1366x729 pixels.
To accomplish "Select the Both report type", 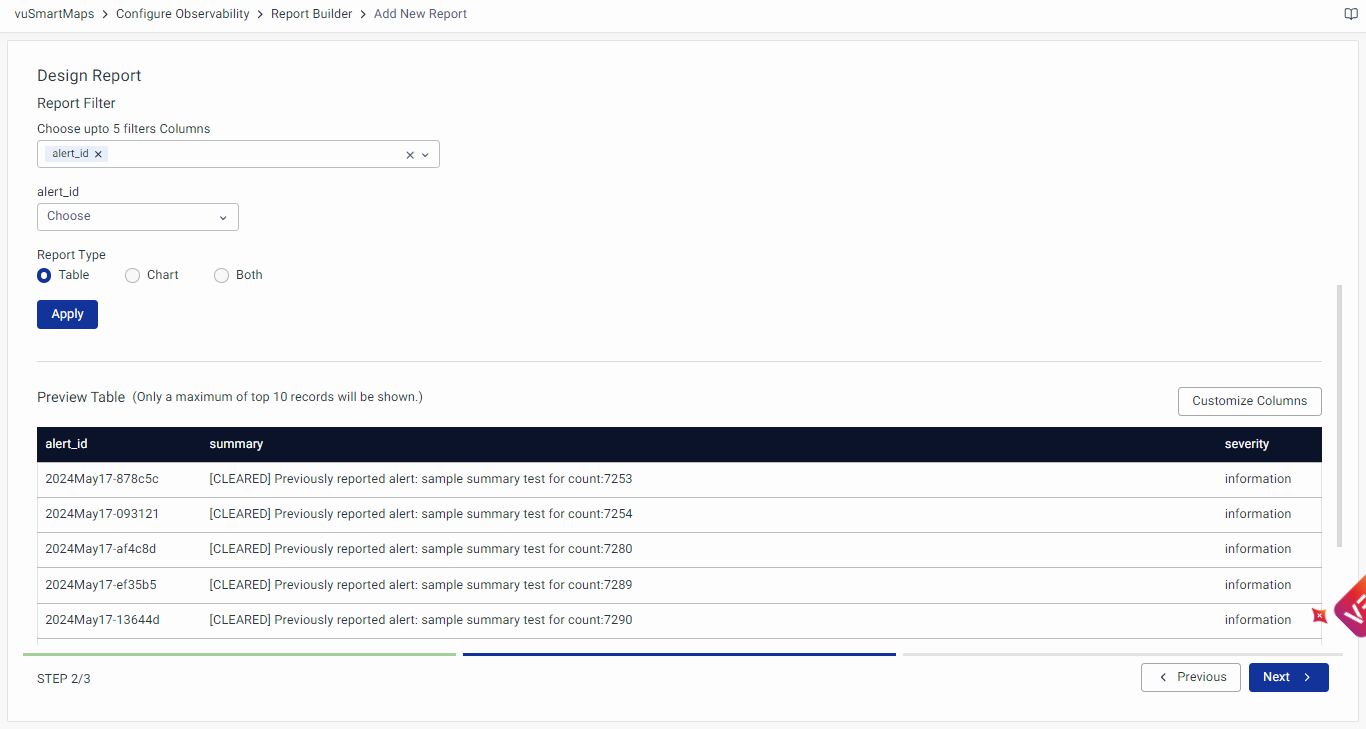I will tap(222, 276).
